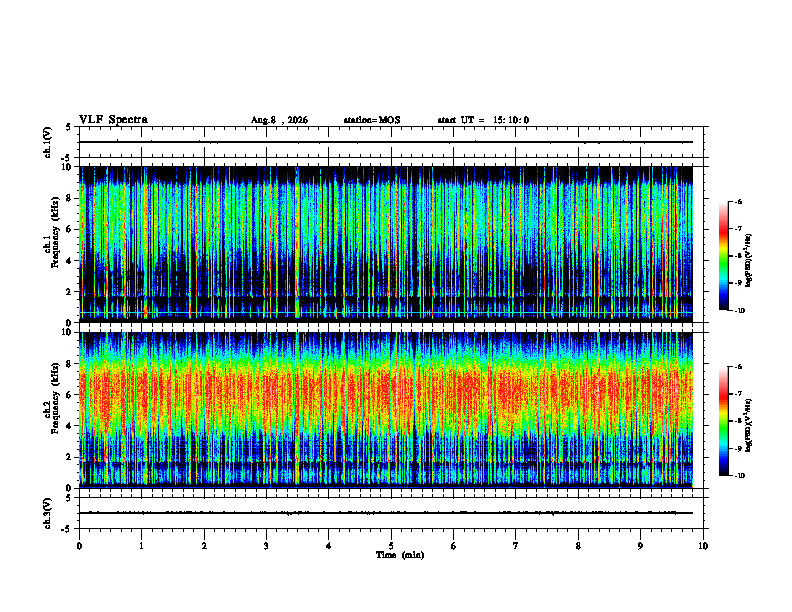Screen dimensions: 792x612
Task: Click the "-6" value on ch.1 colorbar
Action: pos(738,201)
